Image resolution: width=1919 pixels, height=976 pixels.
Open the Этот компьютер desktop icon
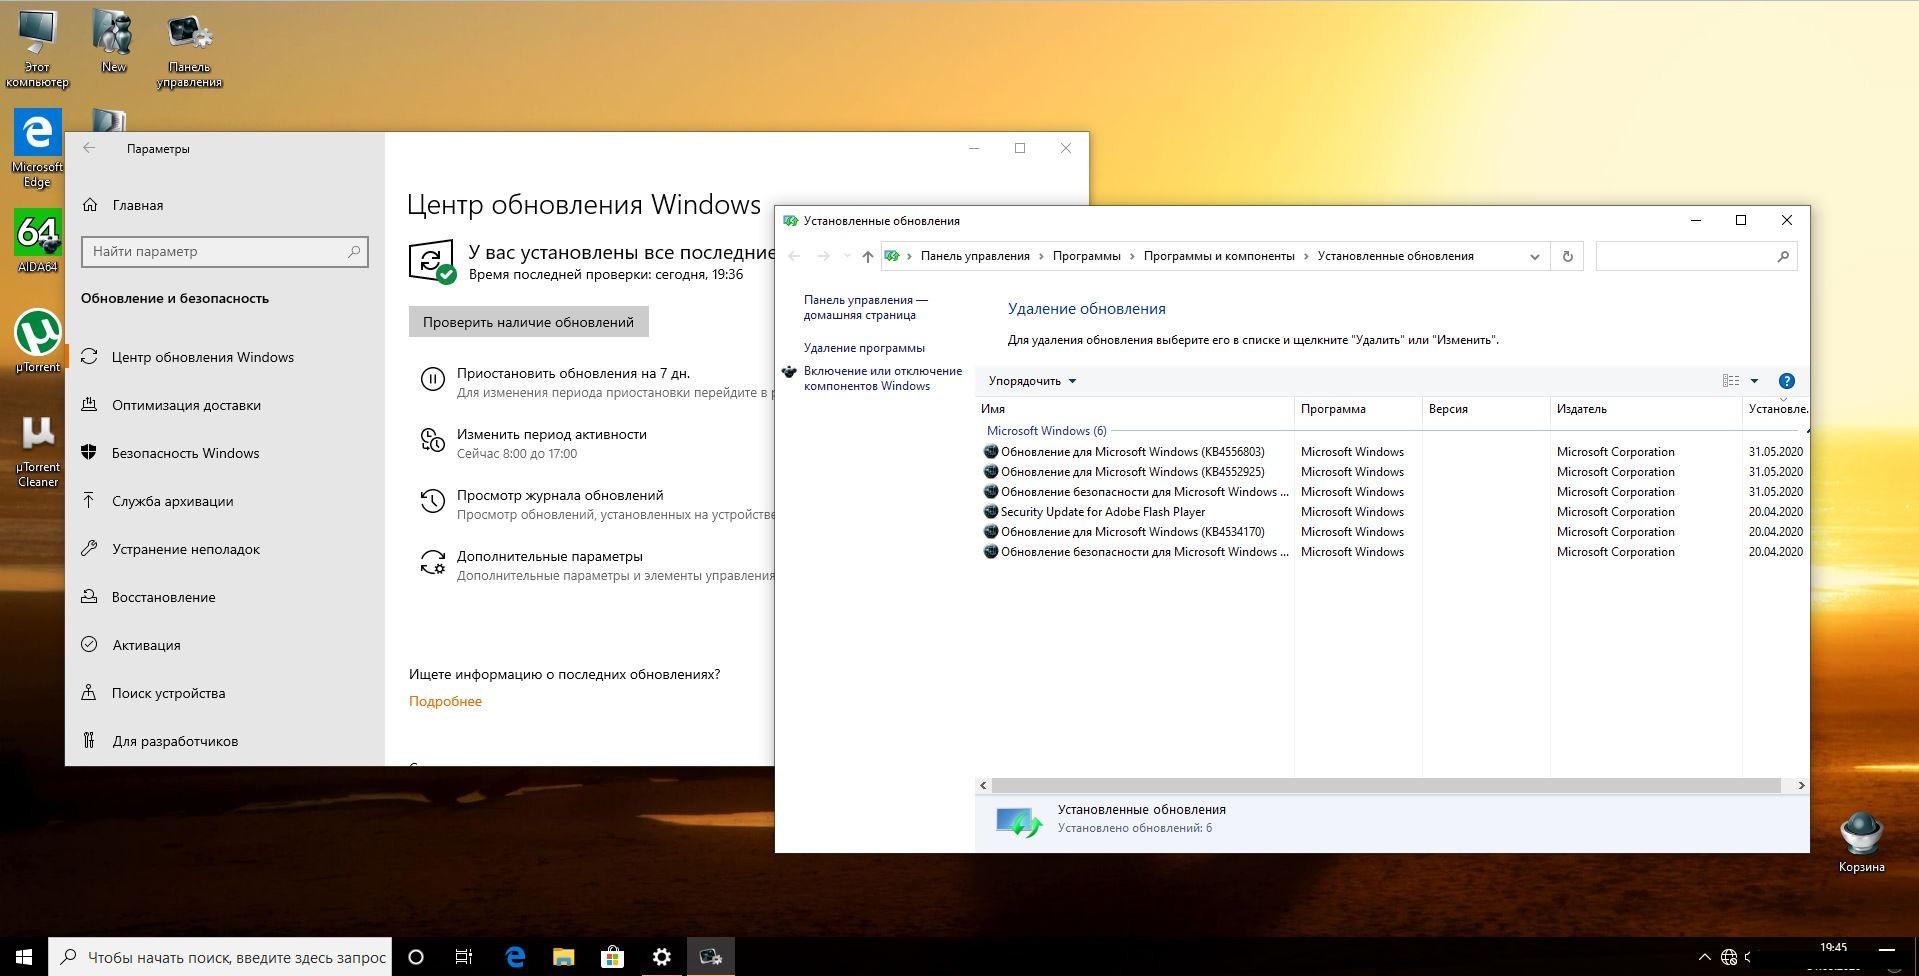pos(37,48)
